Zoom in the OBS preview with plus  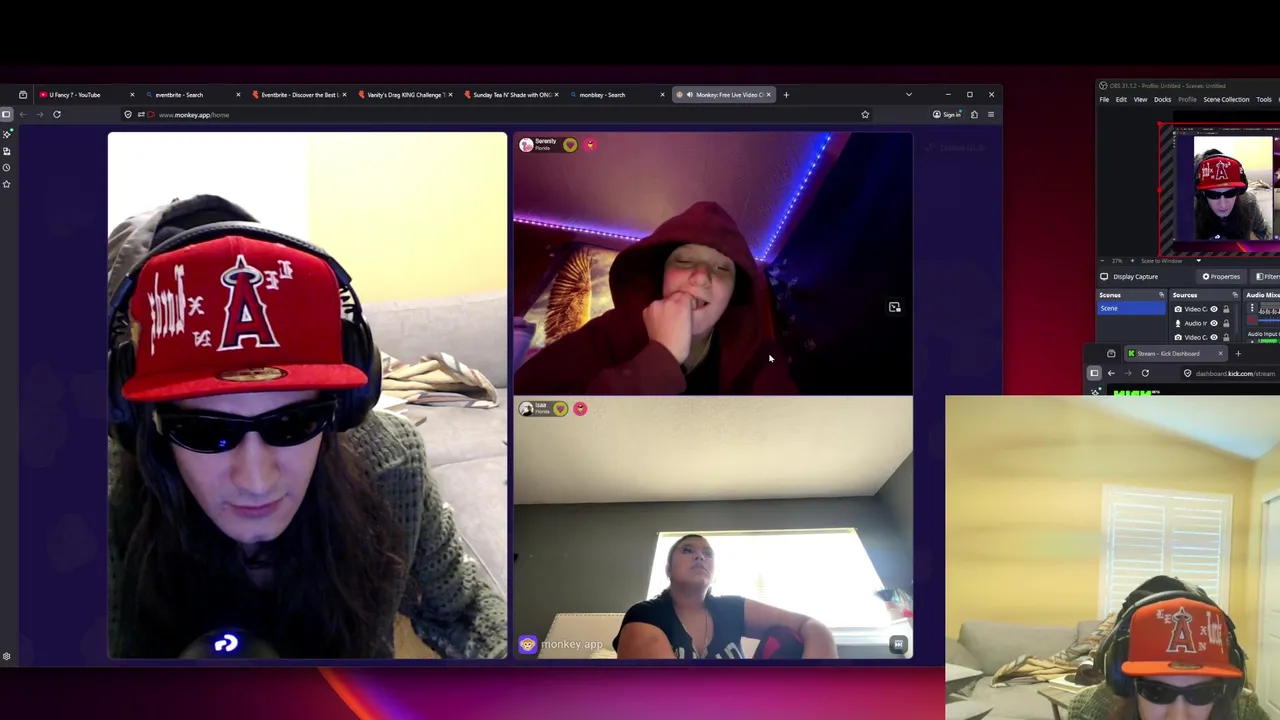1130,261
